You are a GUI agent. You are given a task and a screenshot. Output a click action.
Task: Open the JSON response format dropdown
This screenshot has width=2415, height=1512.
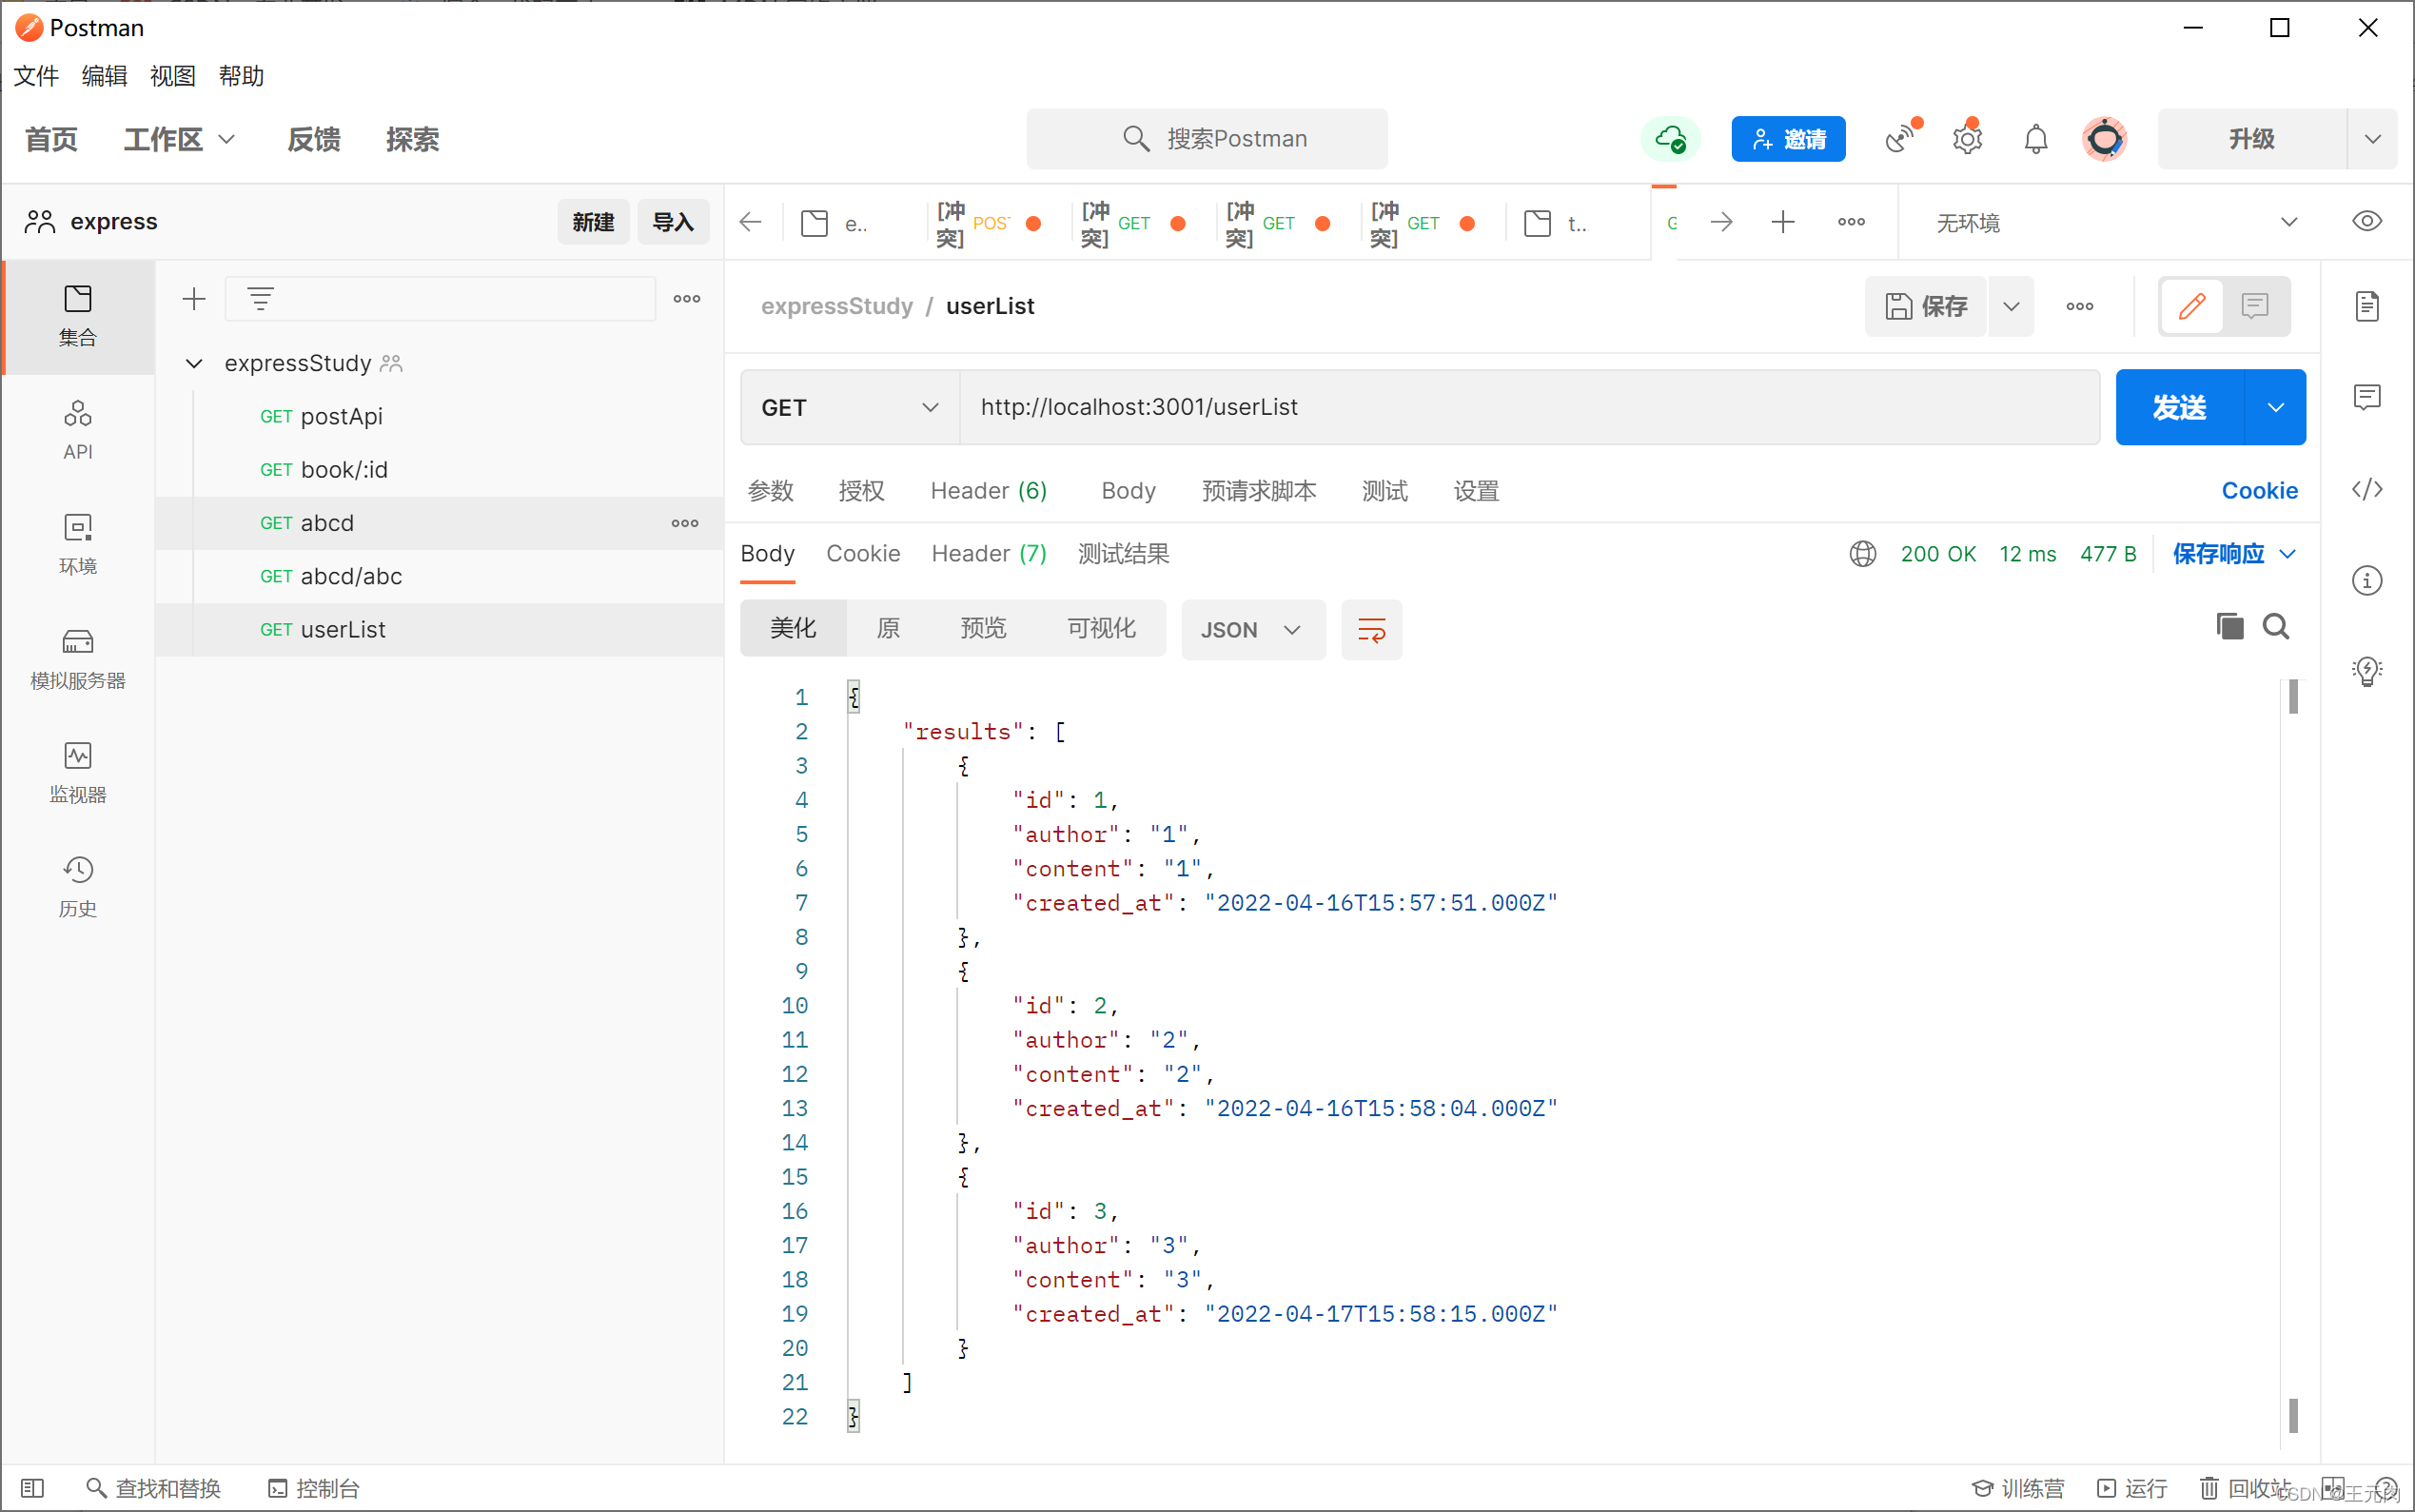[x=1253, y=630]
